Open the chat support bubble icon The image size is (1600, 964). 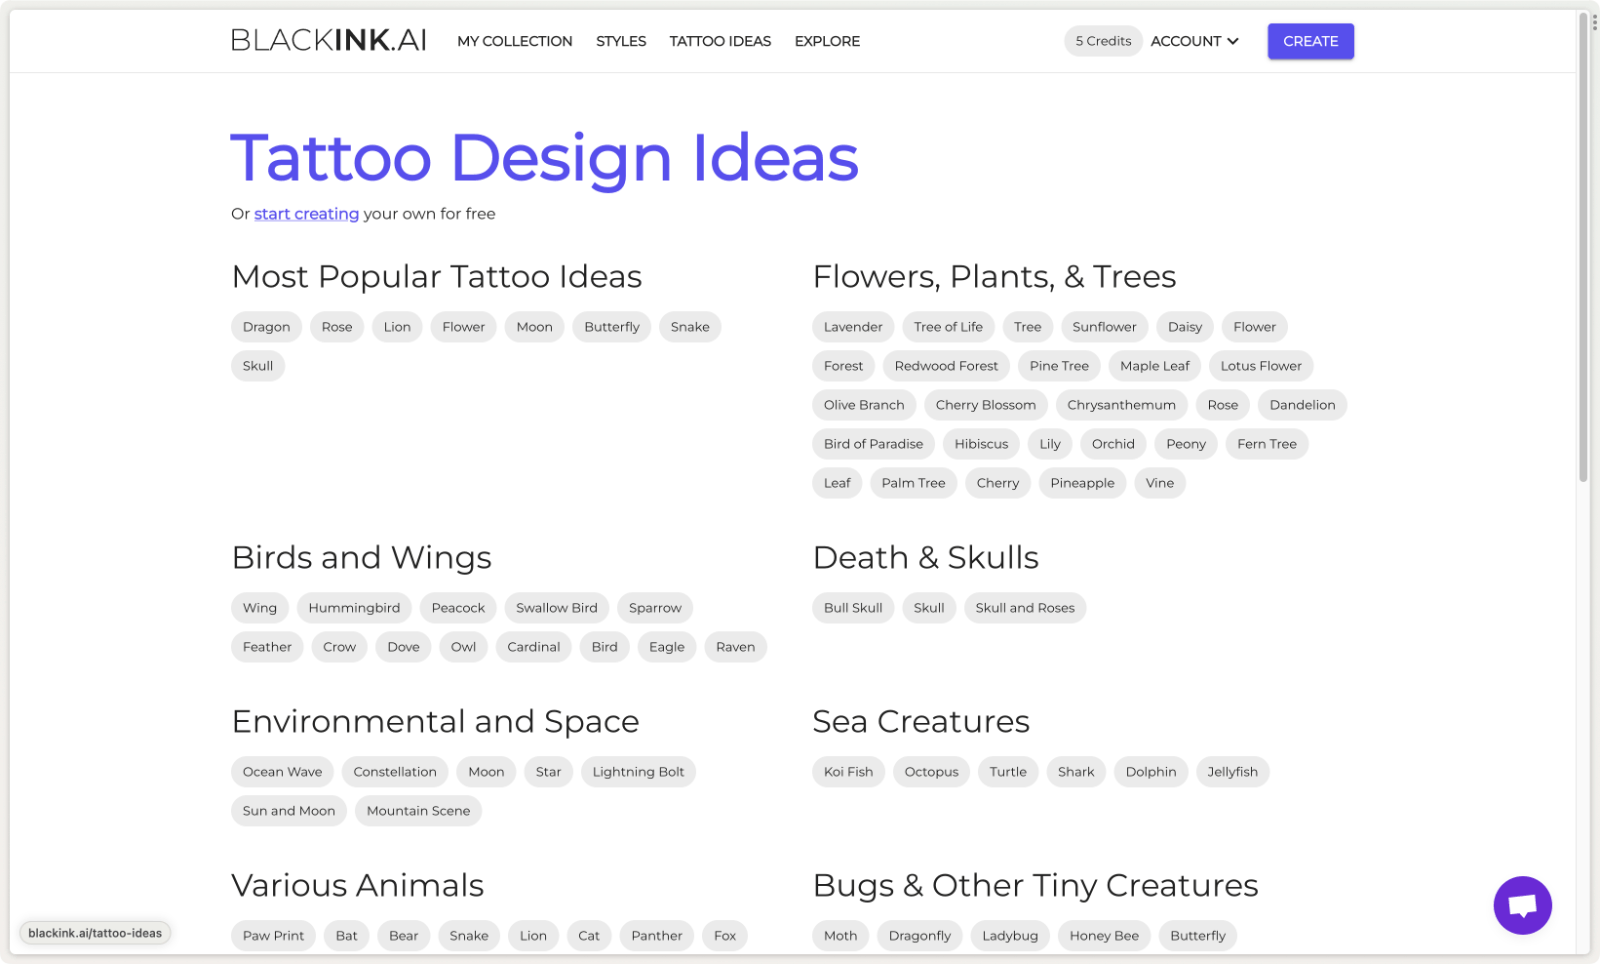1522,905
